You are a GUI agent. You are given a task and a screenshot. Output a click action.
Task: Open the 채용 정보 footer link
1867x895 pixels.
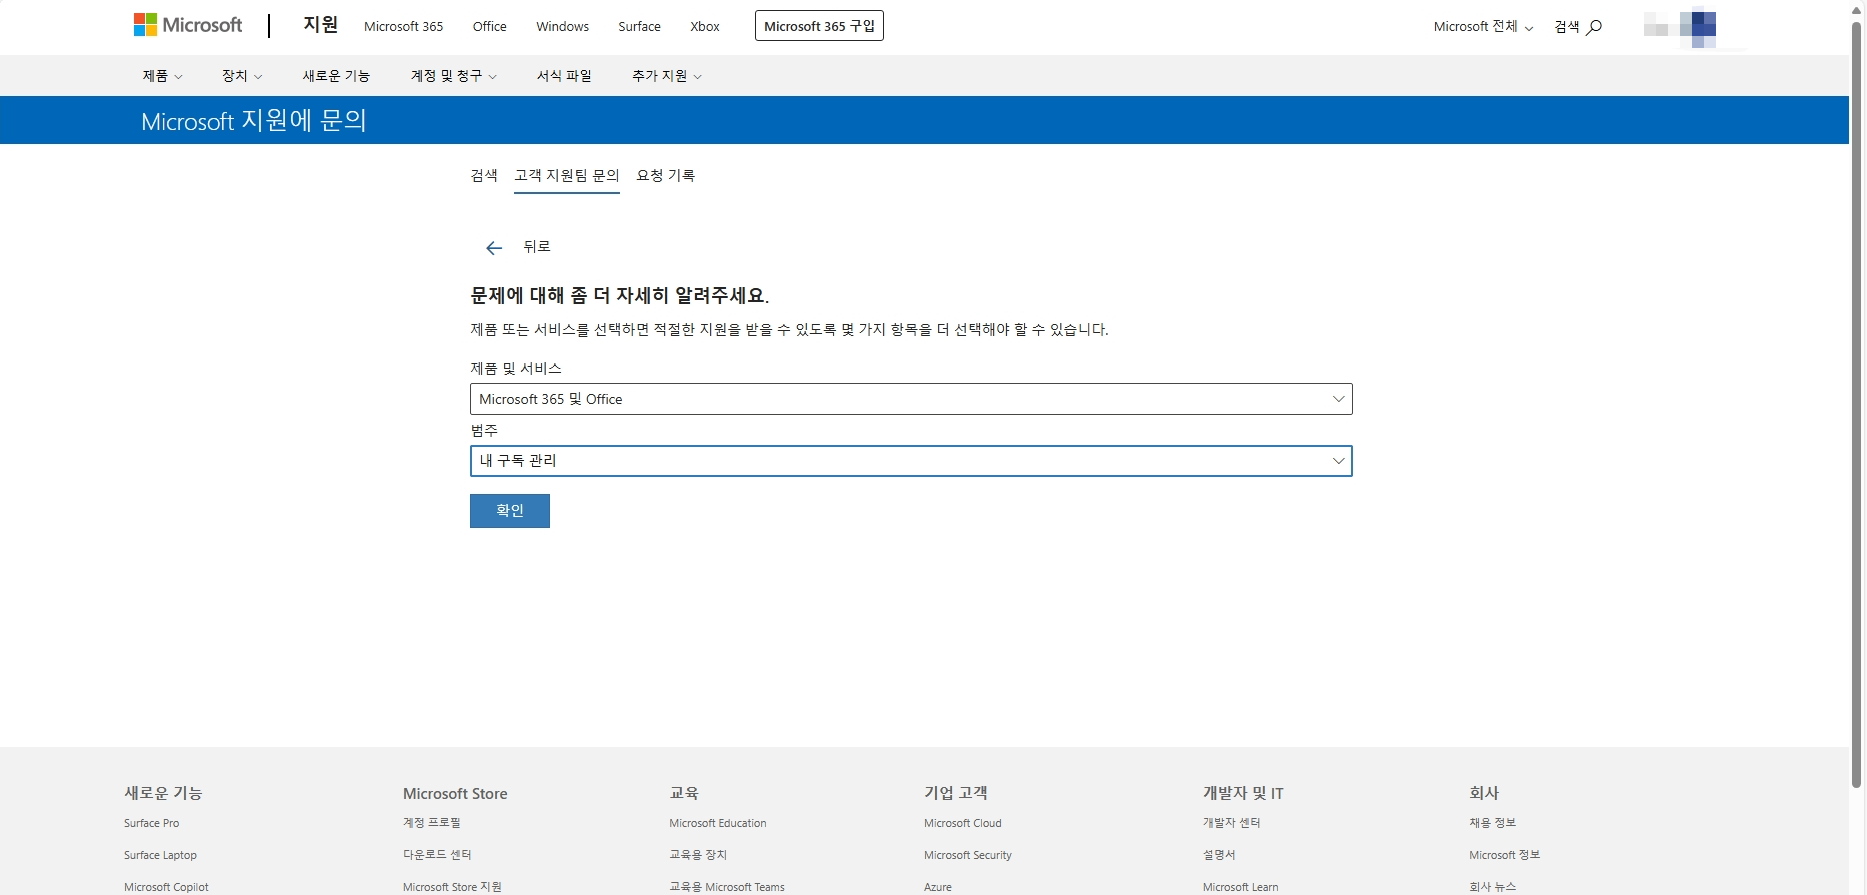(1493, 823)
